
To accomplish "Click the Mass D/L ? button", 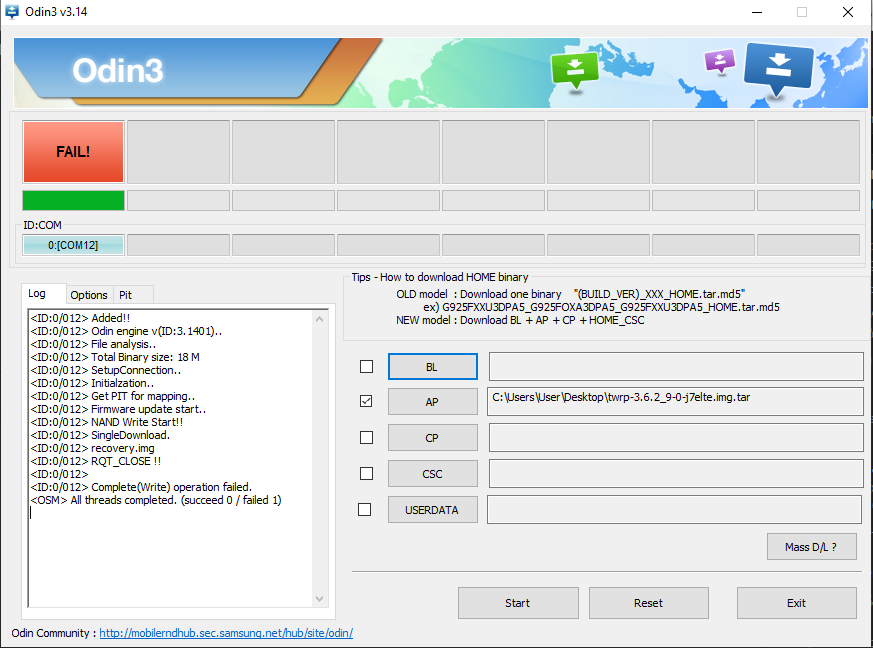I will [811, 547].
